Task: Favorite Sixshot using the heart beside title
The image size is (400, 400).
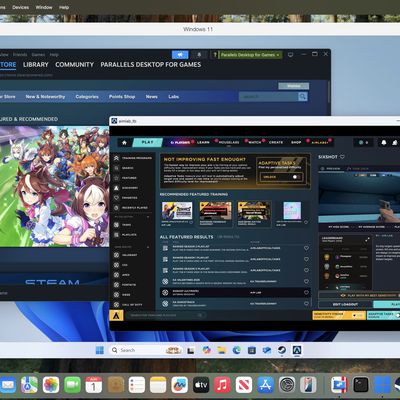Action: click(x=342, y=157)
